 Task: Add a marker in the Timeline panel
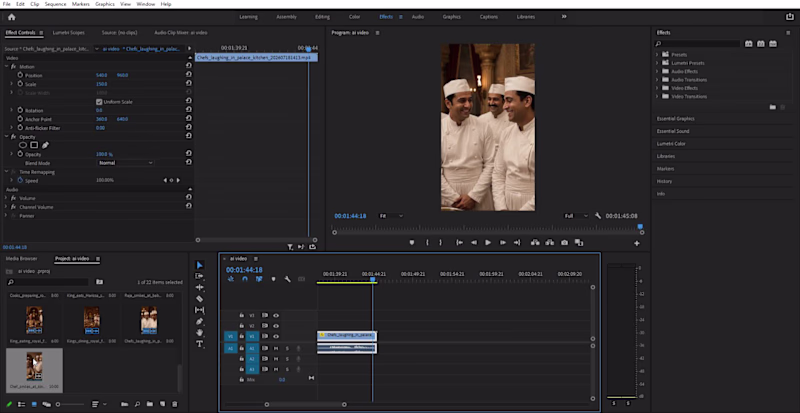[273, 279]
